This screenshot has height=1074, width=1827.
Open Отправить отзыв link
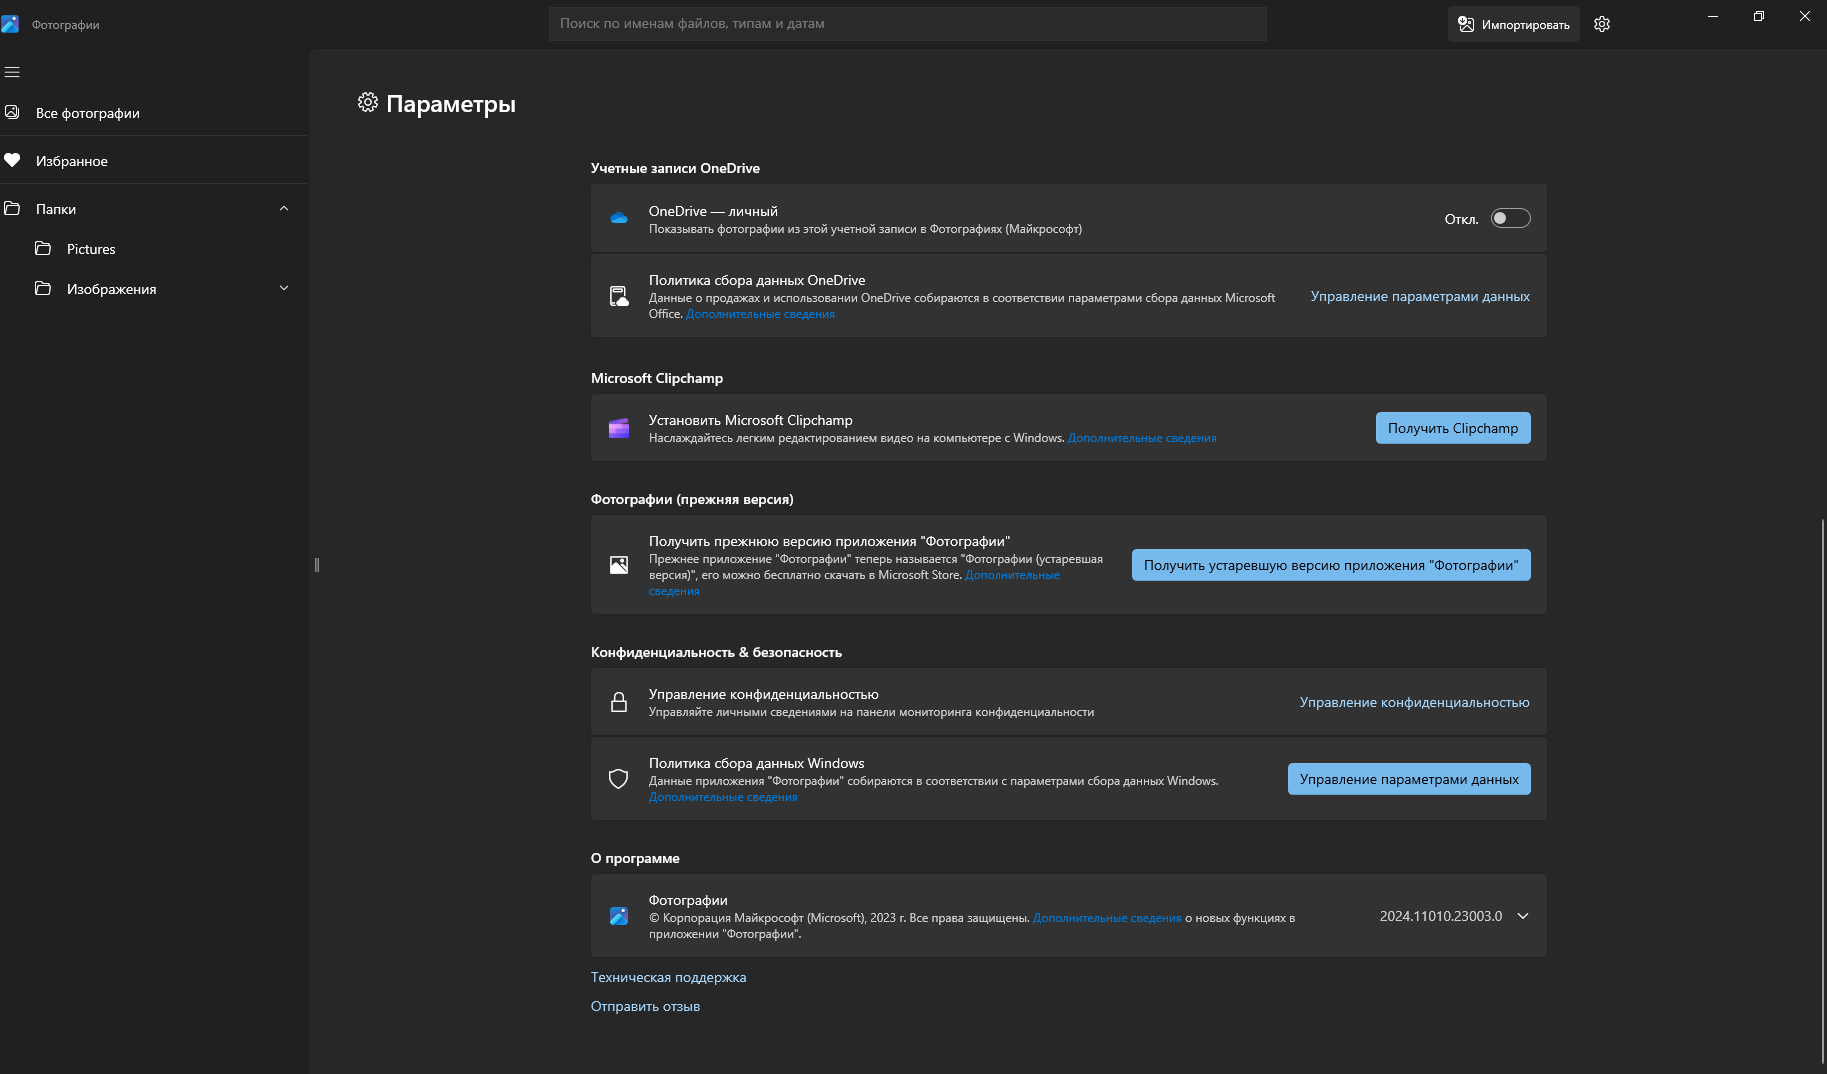point(645,1006)
